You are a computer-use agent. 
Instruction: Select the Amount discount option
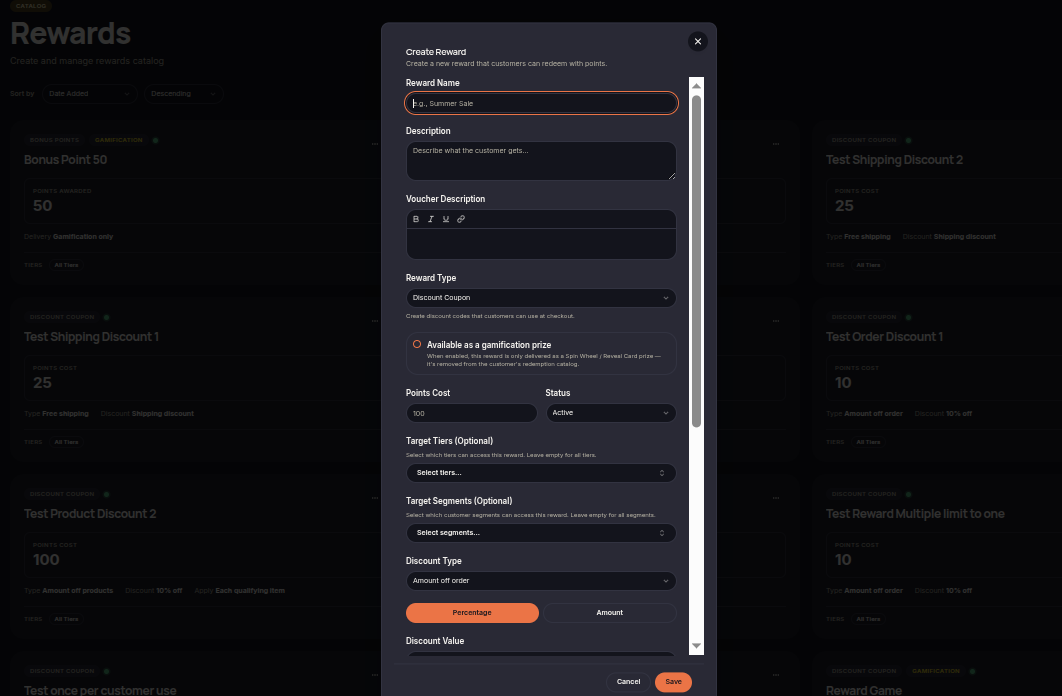click(610, 613)
